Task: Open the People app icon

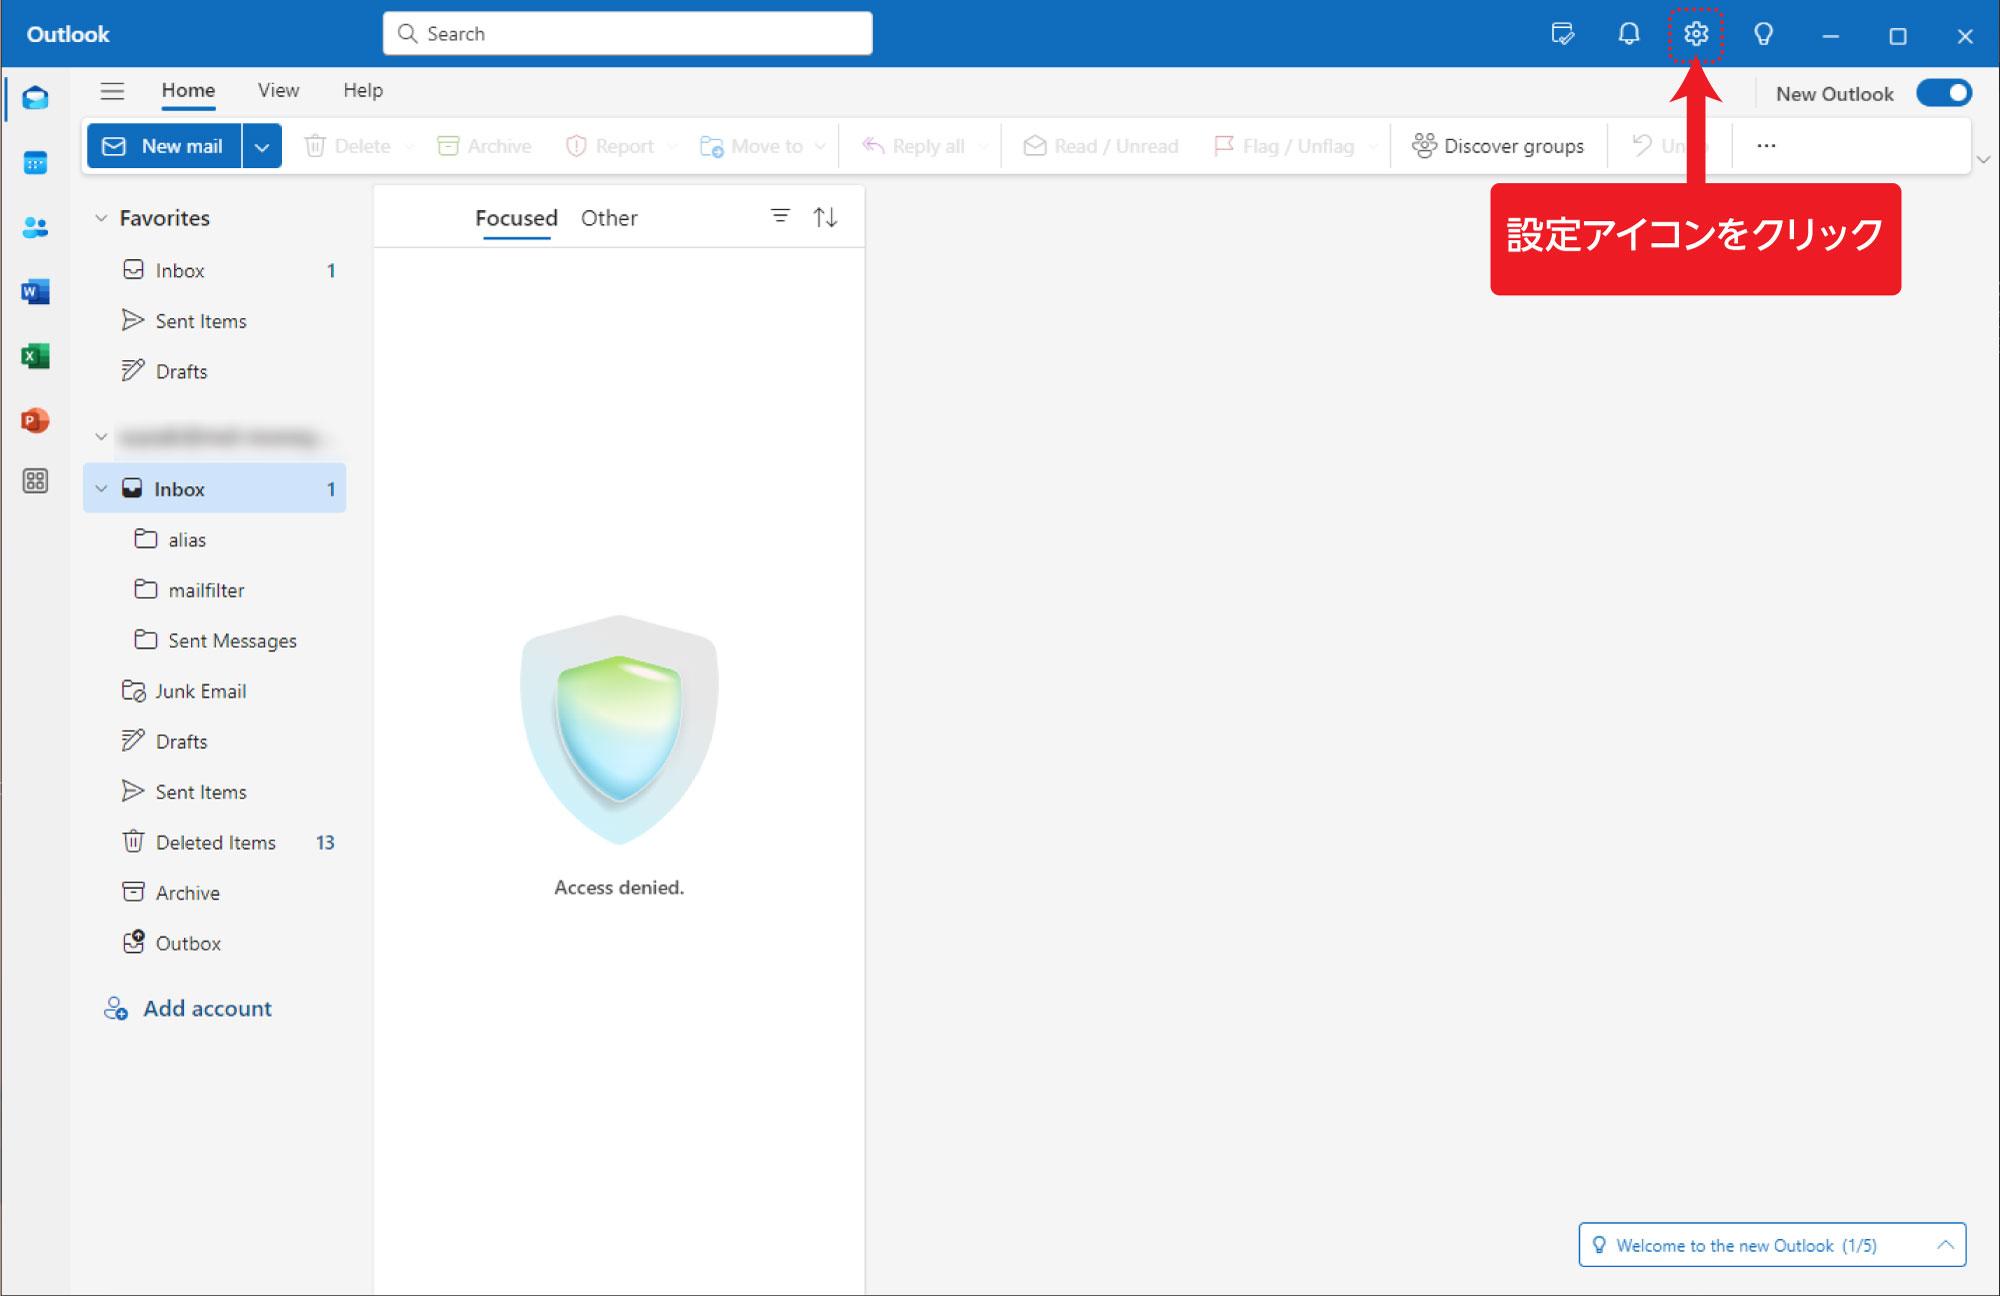Action: click(35, 227)
